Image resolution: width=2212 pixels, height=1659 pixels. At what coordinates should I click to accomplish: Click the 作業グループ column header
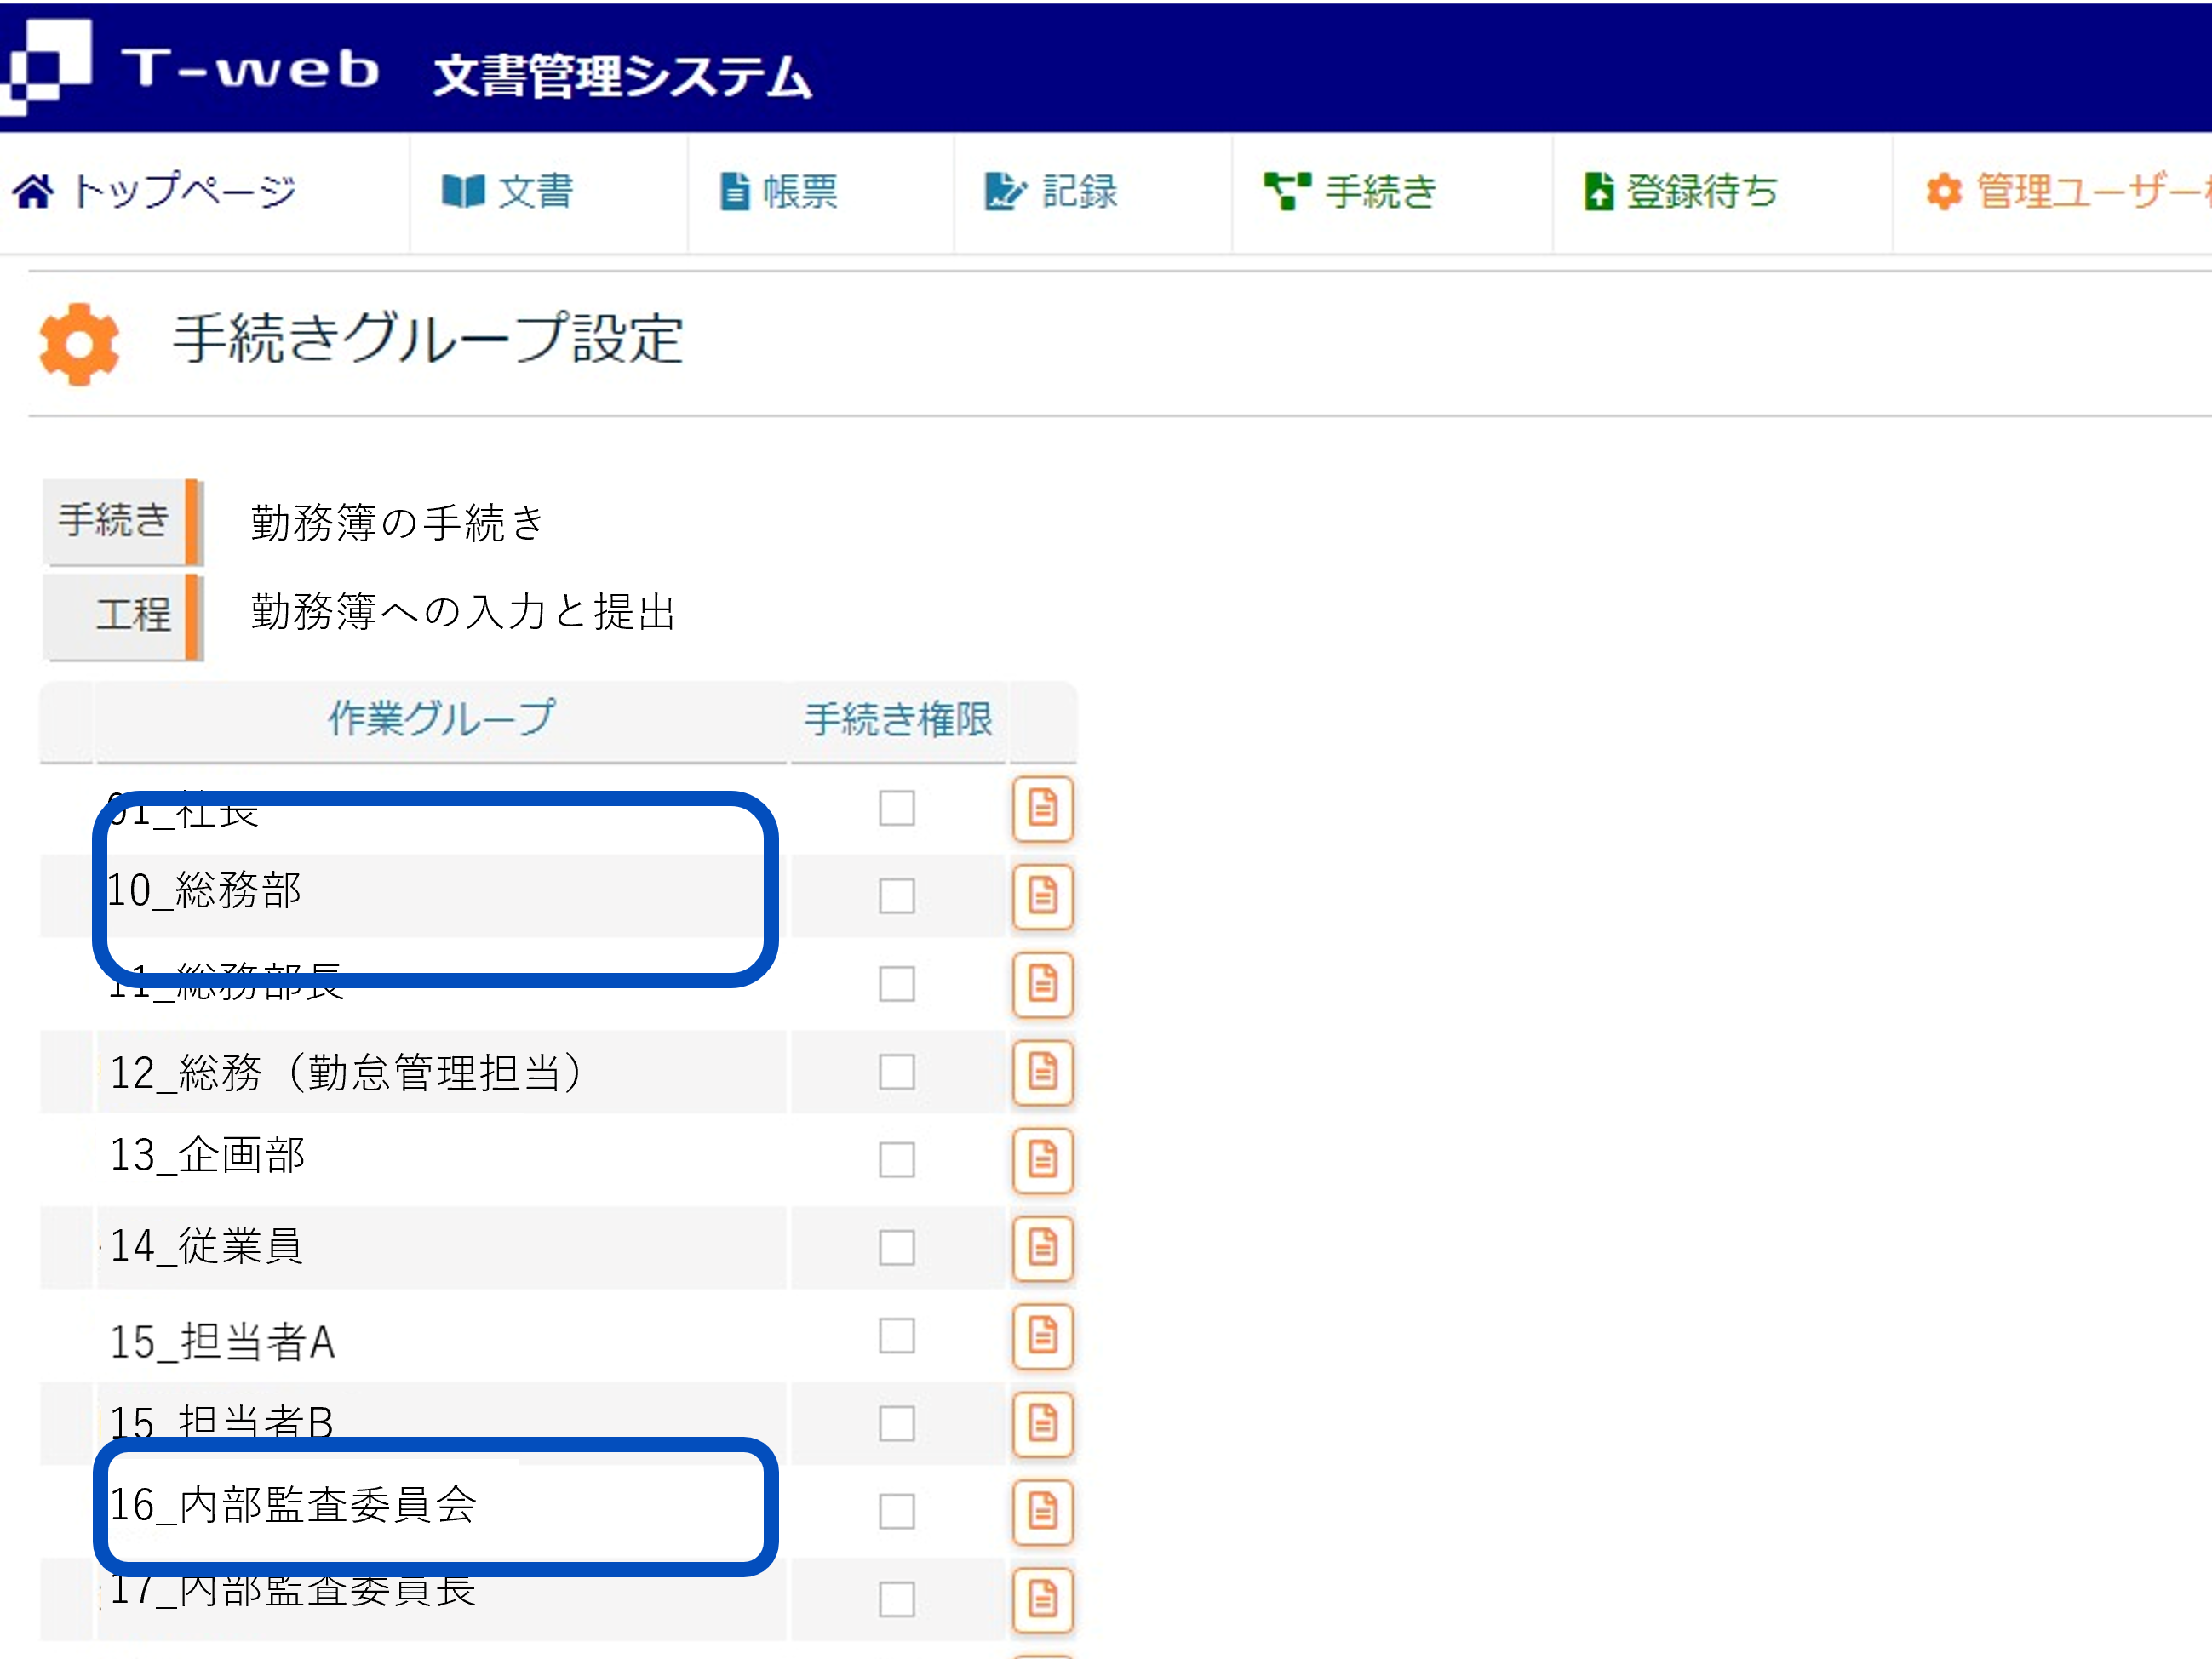tap(441, 719)
